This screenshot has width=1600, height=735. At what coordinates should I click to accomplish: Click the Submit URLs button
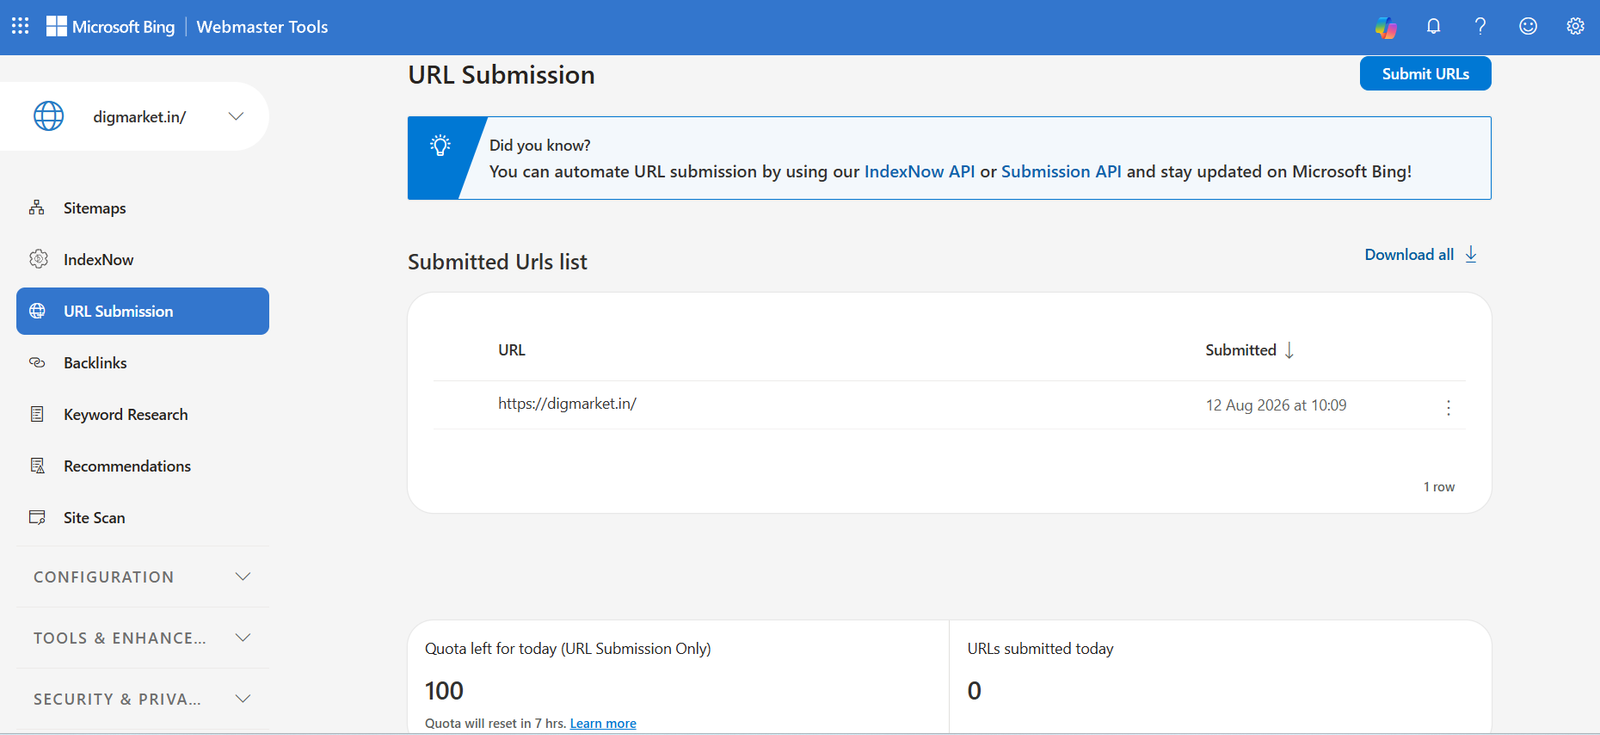(x=1425, y=73)
